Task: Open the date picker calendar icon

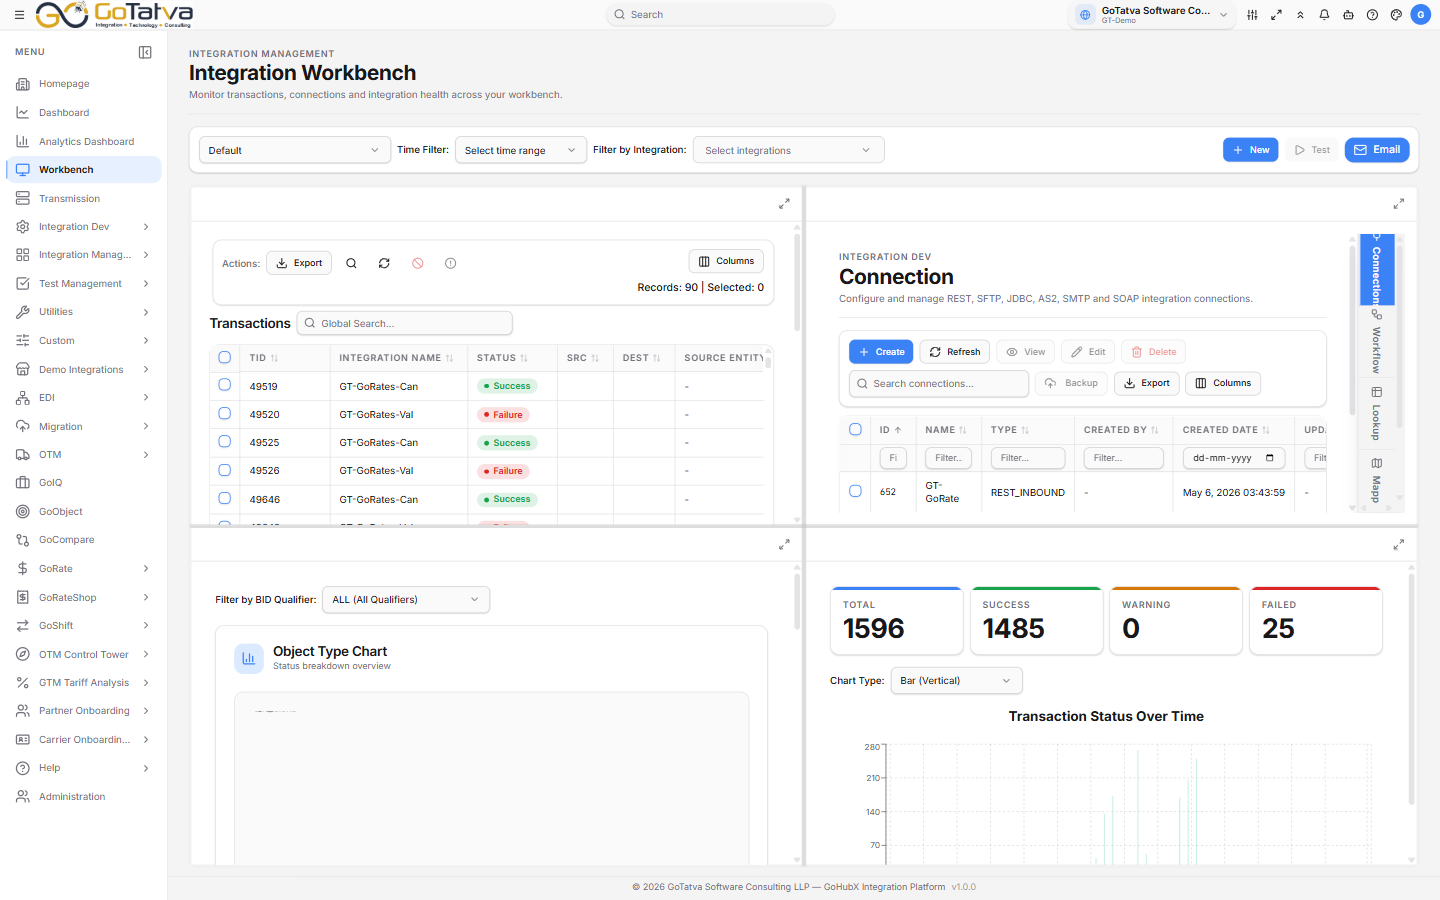Action: [1270, 458]
